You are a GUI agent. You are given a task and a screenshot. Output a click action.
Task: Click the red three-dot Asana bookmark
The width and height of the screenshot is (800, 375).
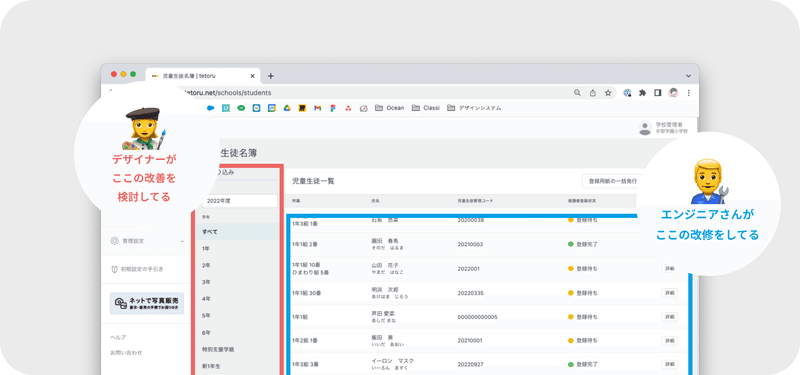coord(348,108)
